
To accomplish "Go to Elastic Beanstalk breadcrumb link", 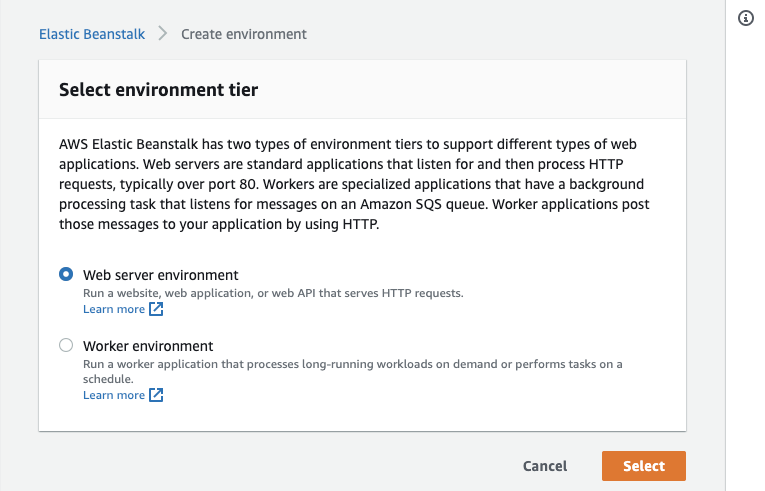I will coord(92,34).
